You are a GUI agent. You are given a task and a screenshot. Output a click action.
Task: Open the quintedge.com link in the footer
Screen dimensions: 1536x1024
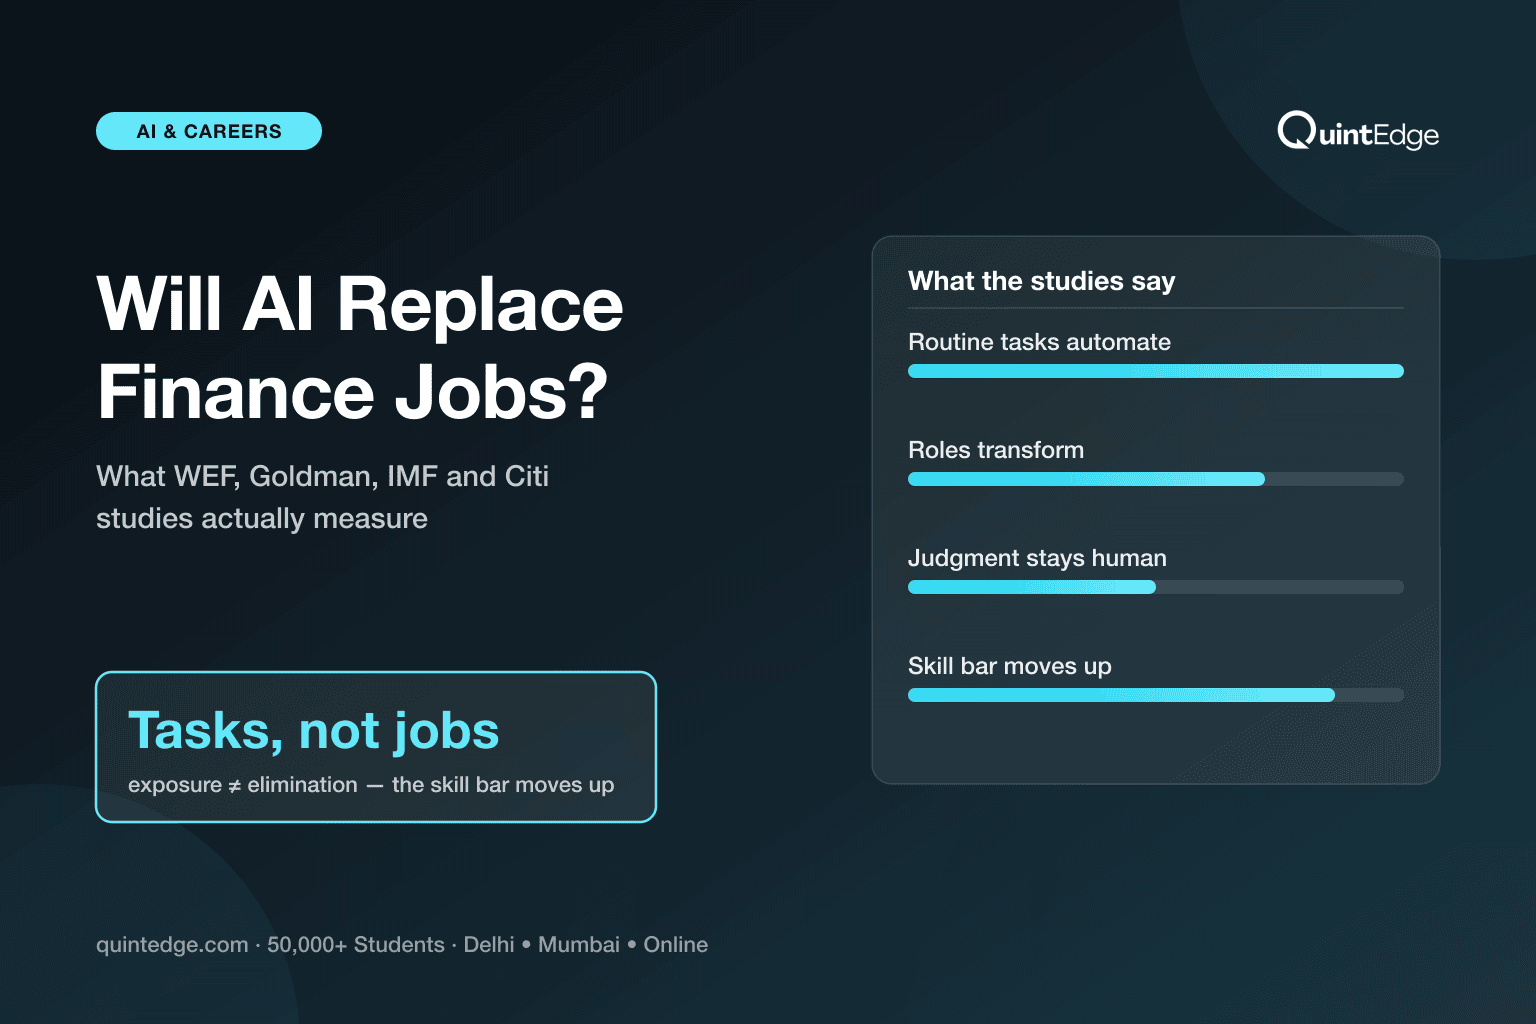tap(172, 945)
